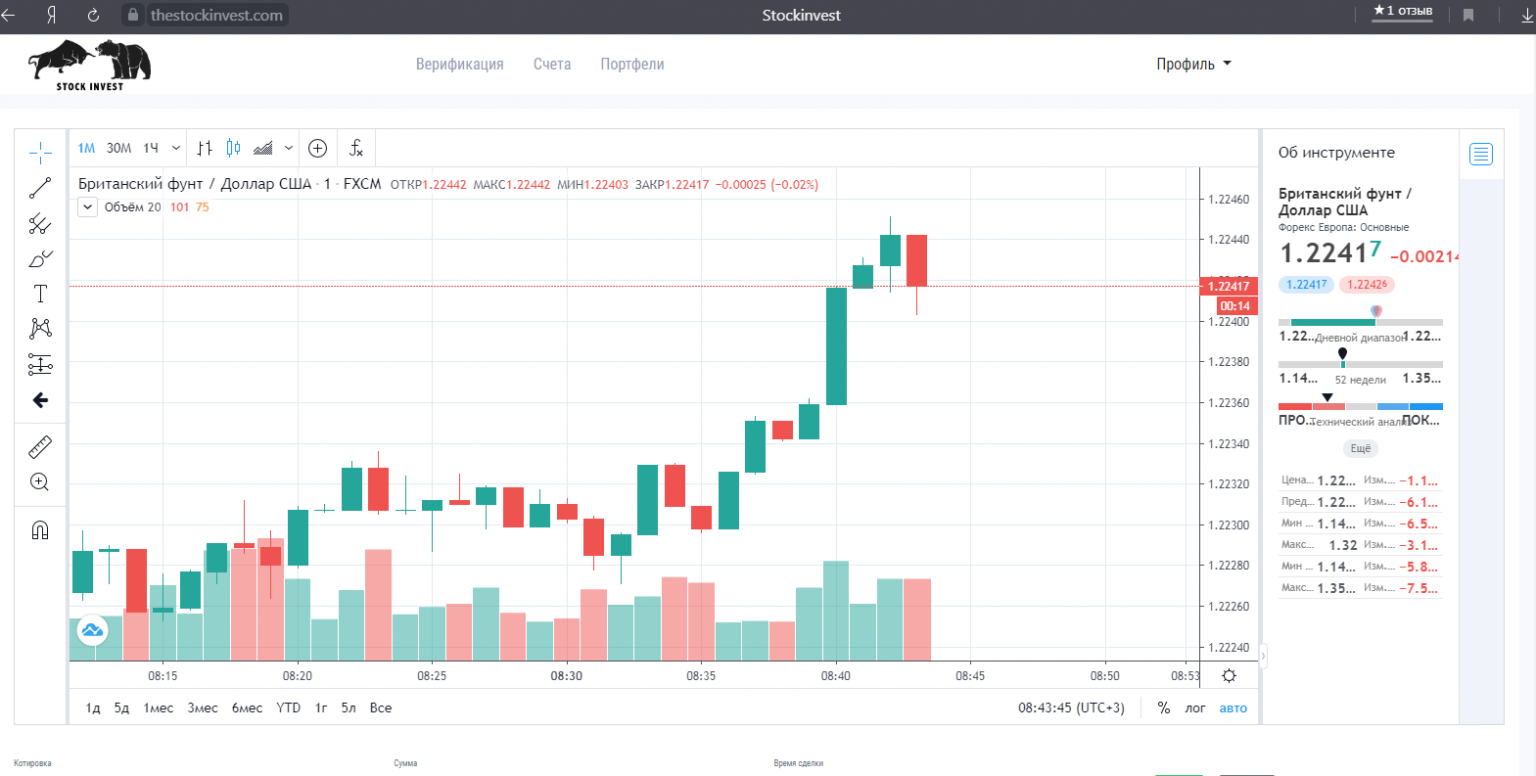Set the range to 5л
Screen dimensions: 1536x776
point(348,708)
